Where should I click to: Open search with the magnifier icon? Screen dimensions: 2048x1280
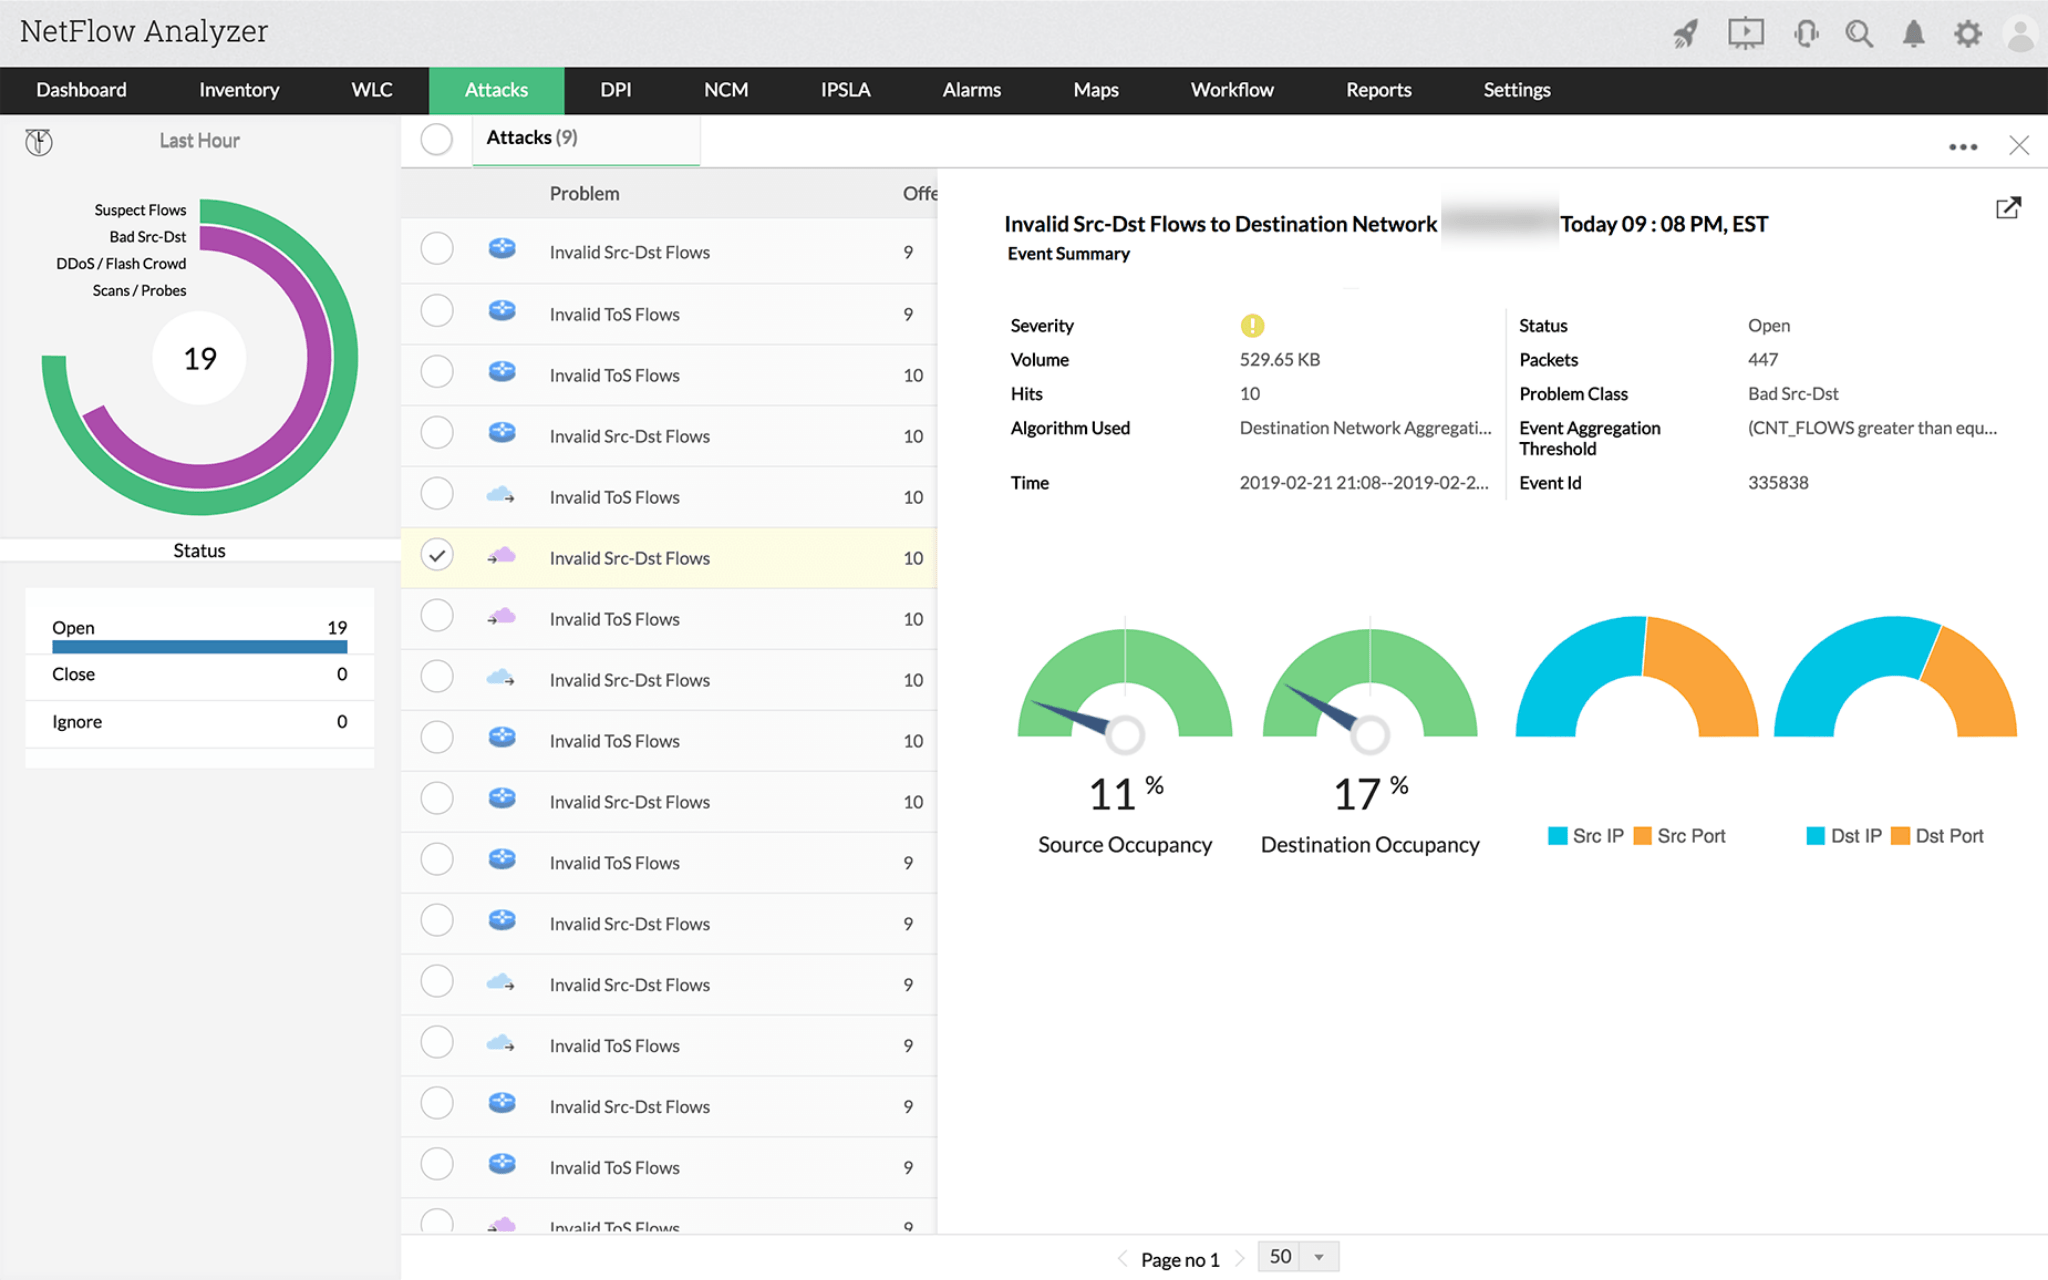coord(1859,34)
